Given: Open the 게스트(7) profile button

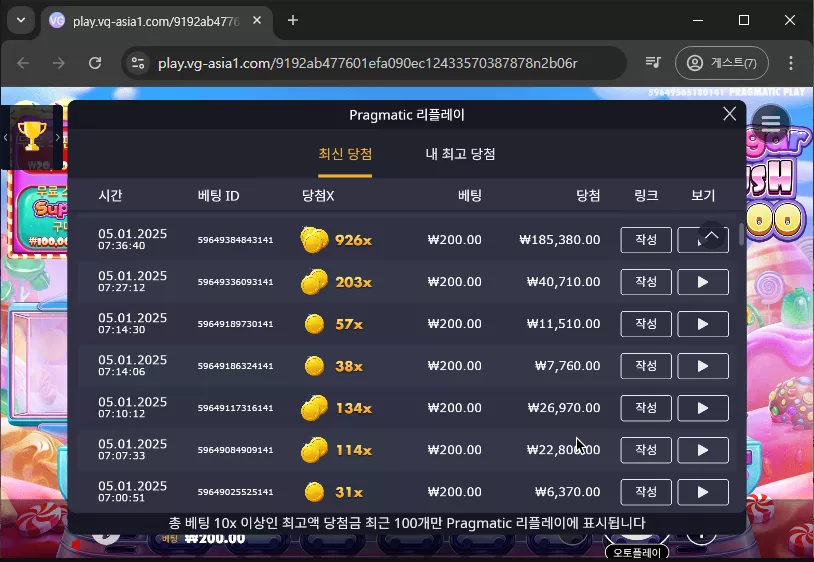Looking at the screenshot, I should point(722,63).
